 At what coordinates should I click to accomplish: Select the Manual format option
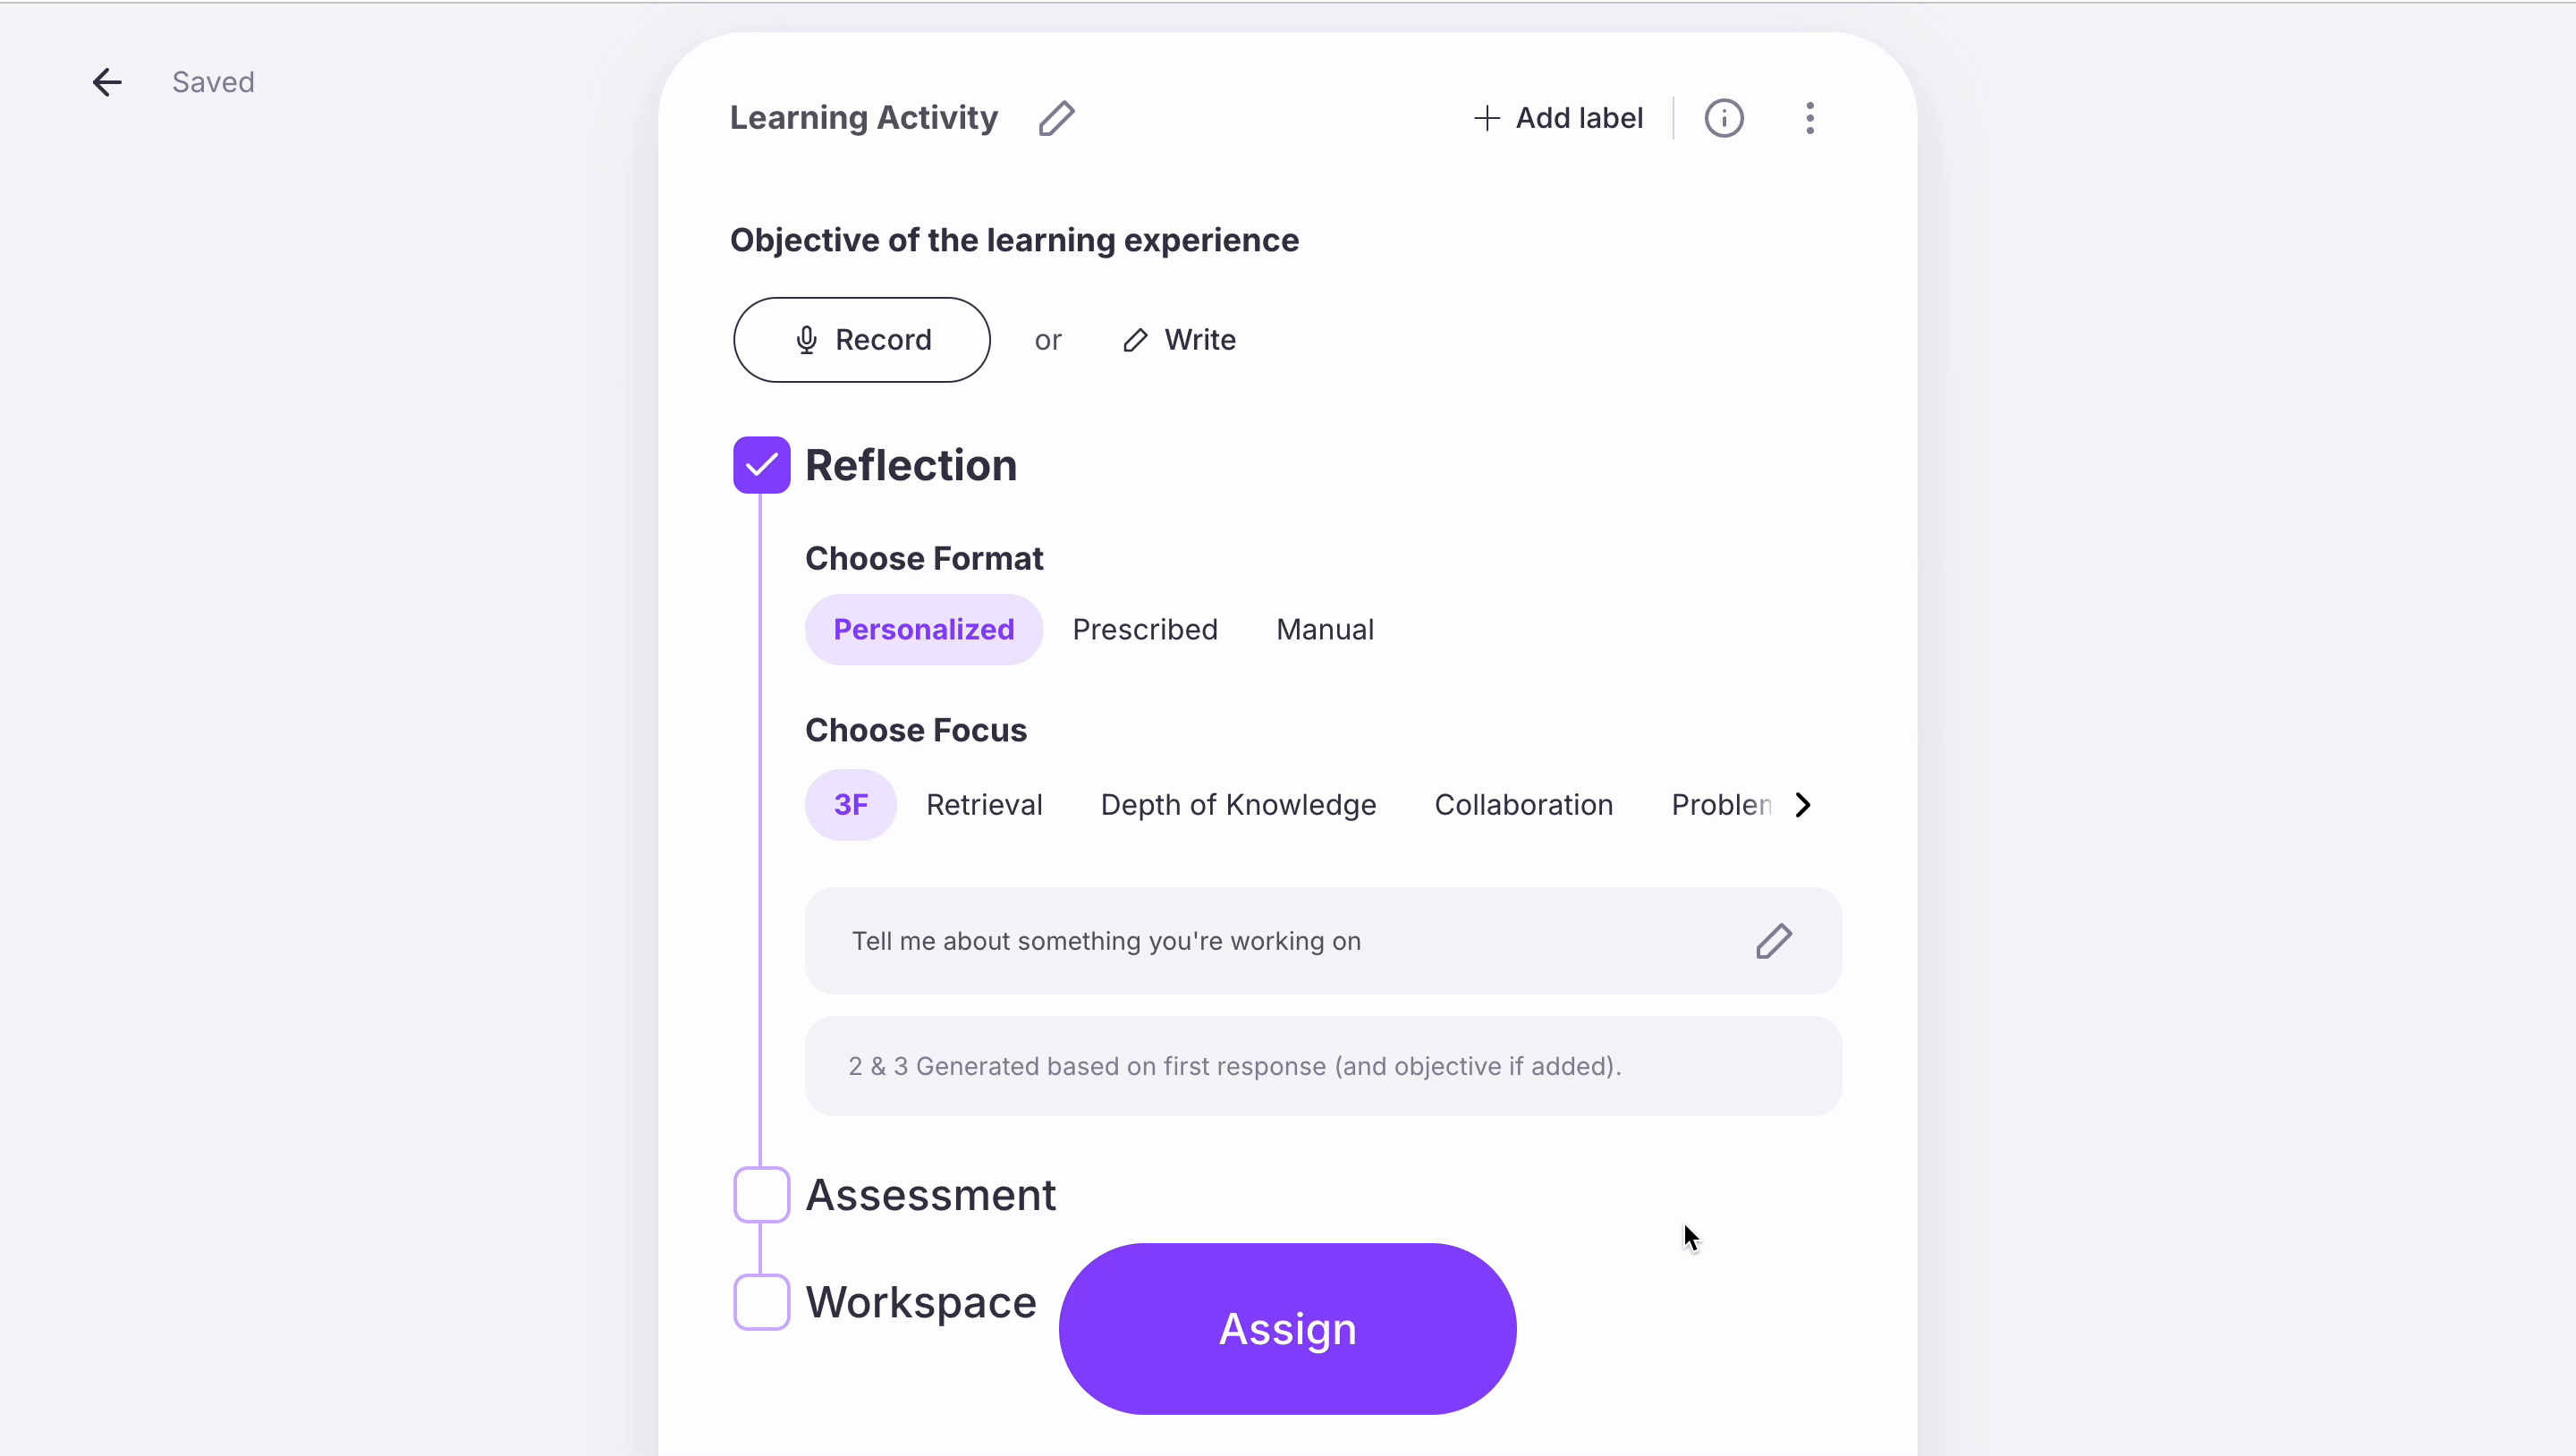click(x=1326, y=630)
